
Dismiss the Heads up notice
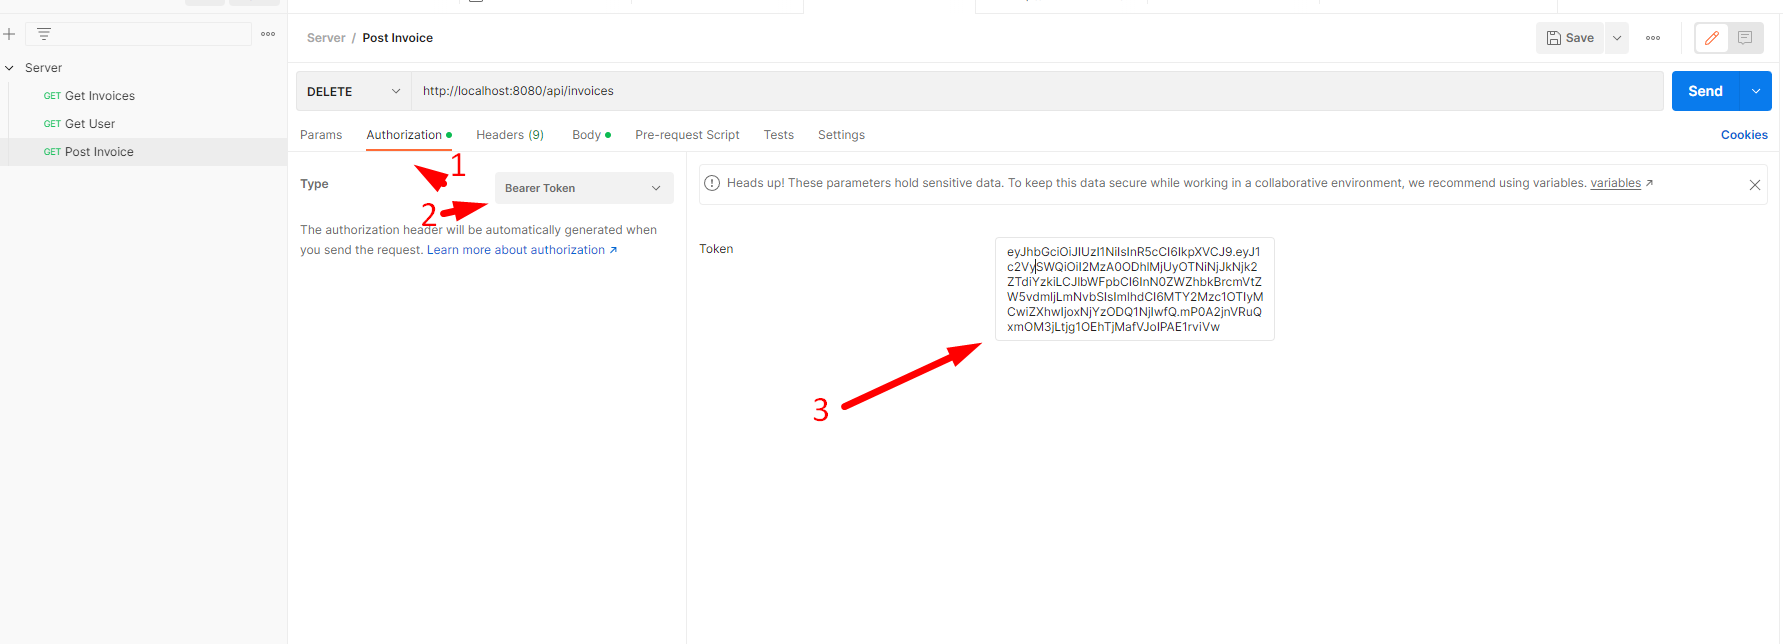[1754, 185]
